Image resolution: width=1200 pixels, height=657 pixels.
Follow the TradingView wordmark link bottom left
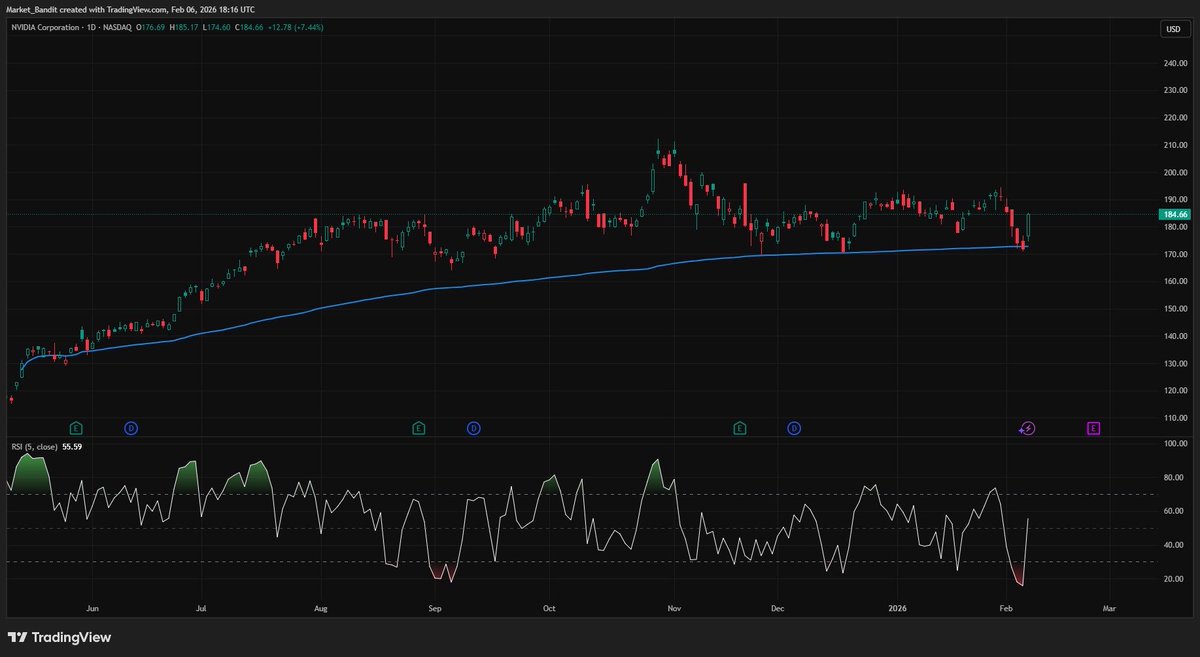point(73,637)
